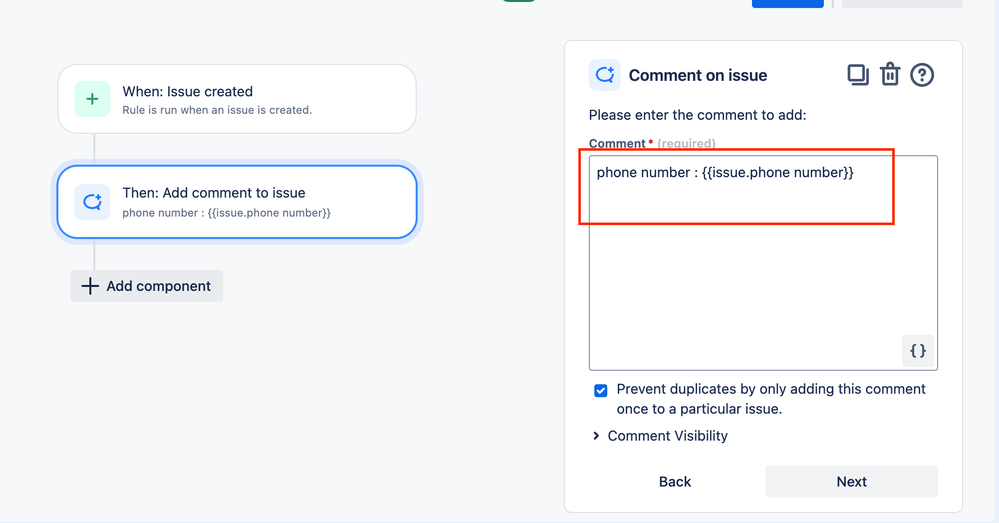This screenshot has height=523, width=999.
Task: Uncheck the Prevent duplicates checkbox
Action: coord(601,390)
